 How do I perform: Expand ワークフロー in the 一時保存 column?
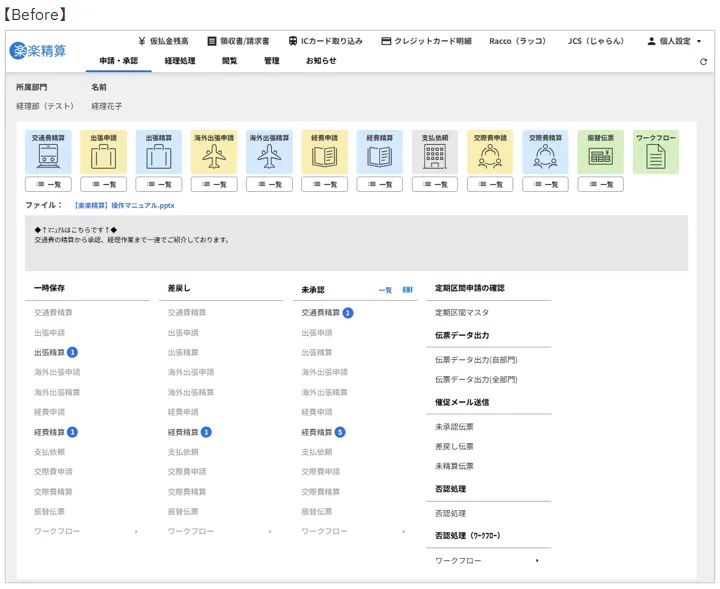[86, 531]
